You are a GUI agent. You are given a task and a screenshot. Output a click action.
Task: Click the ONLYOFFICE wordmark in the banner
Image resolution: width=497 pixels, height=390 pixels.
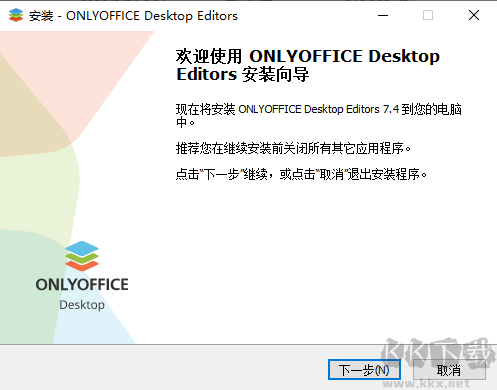[82, 285]
